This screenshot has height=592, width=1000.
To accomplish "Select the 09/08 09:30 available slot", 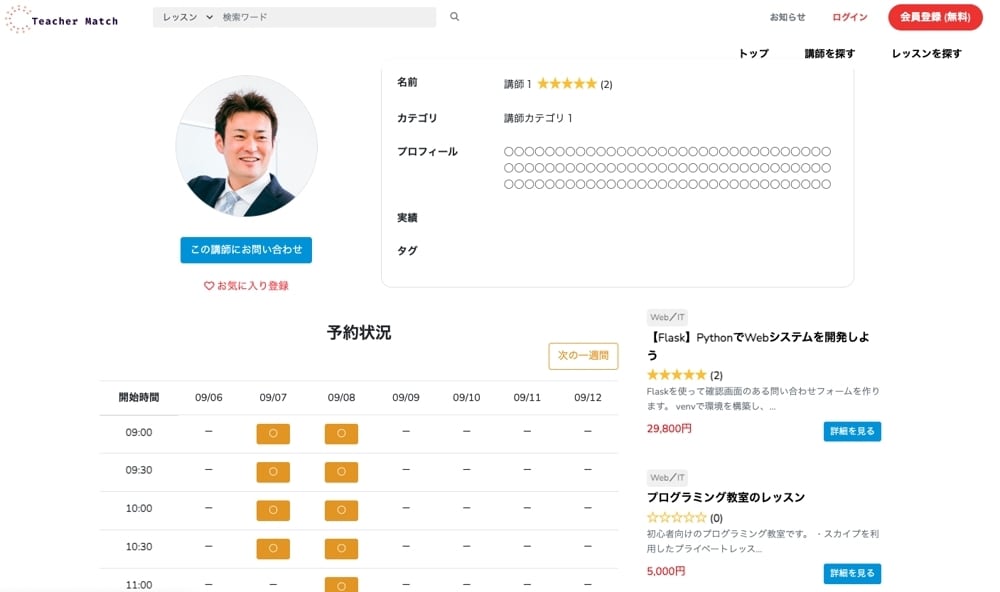I will pos(341,471).
